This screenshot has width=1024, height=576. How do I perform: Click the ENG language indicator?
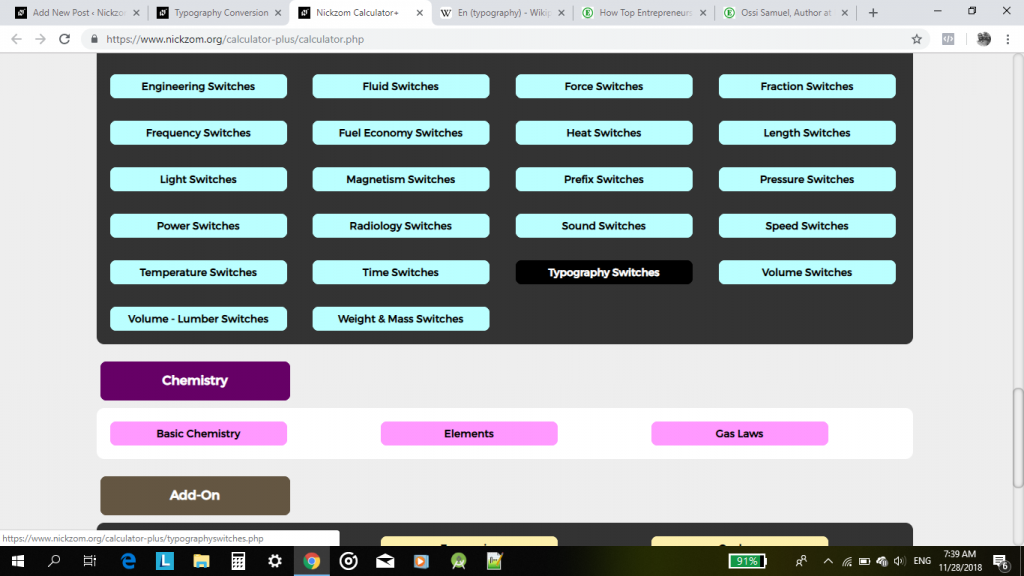pos(922,561)
